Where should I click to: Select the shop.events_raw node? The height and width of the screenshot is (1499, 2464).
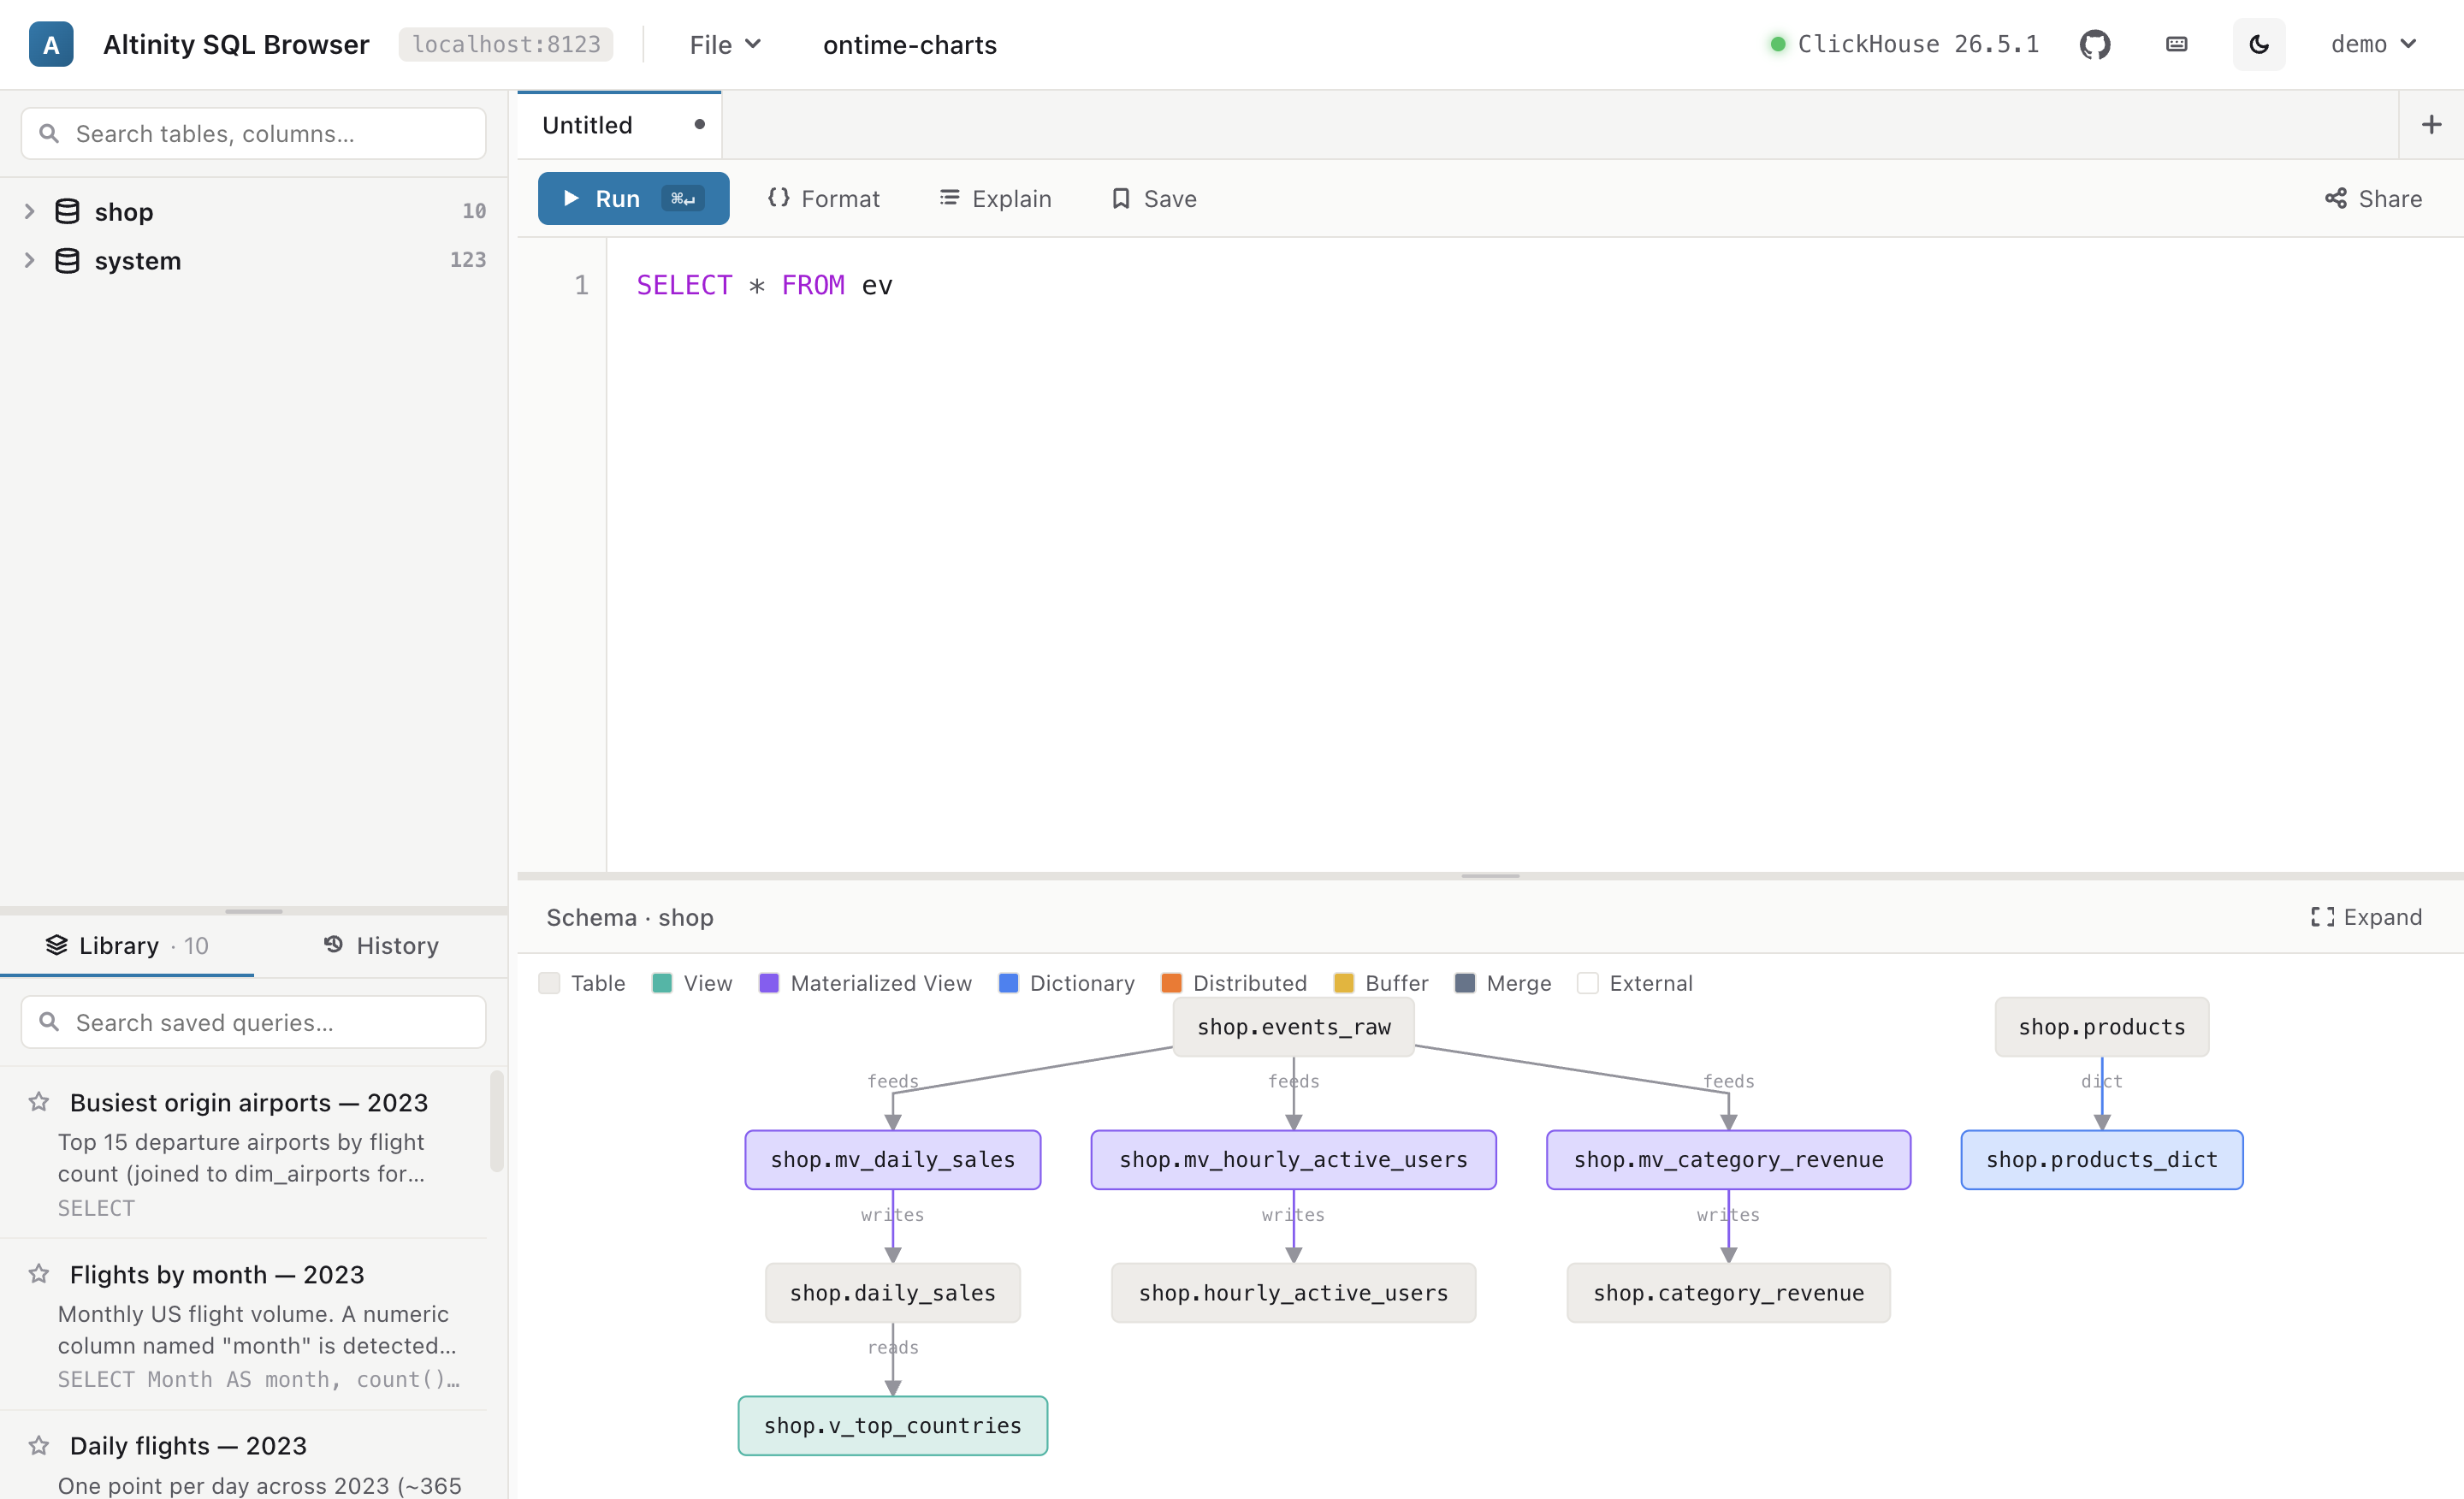pyautogui.click(x=1293, y=1026)
